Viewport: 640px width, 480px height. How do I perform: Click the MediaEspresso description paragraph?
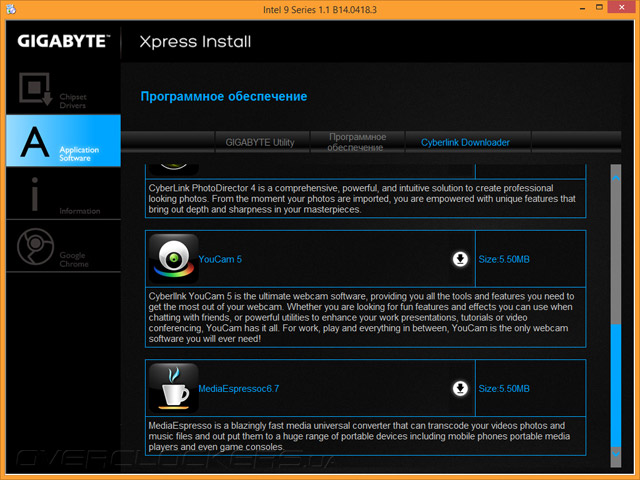[359, 436]
